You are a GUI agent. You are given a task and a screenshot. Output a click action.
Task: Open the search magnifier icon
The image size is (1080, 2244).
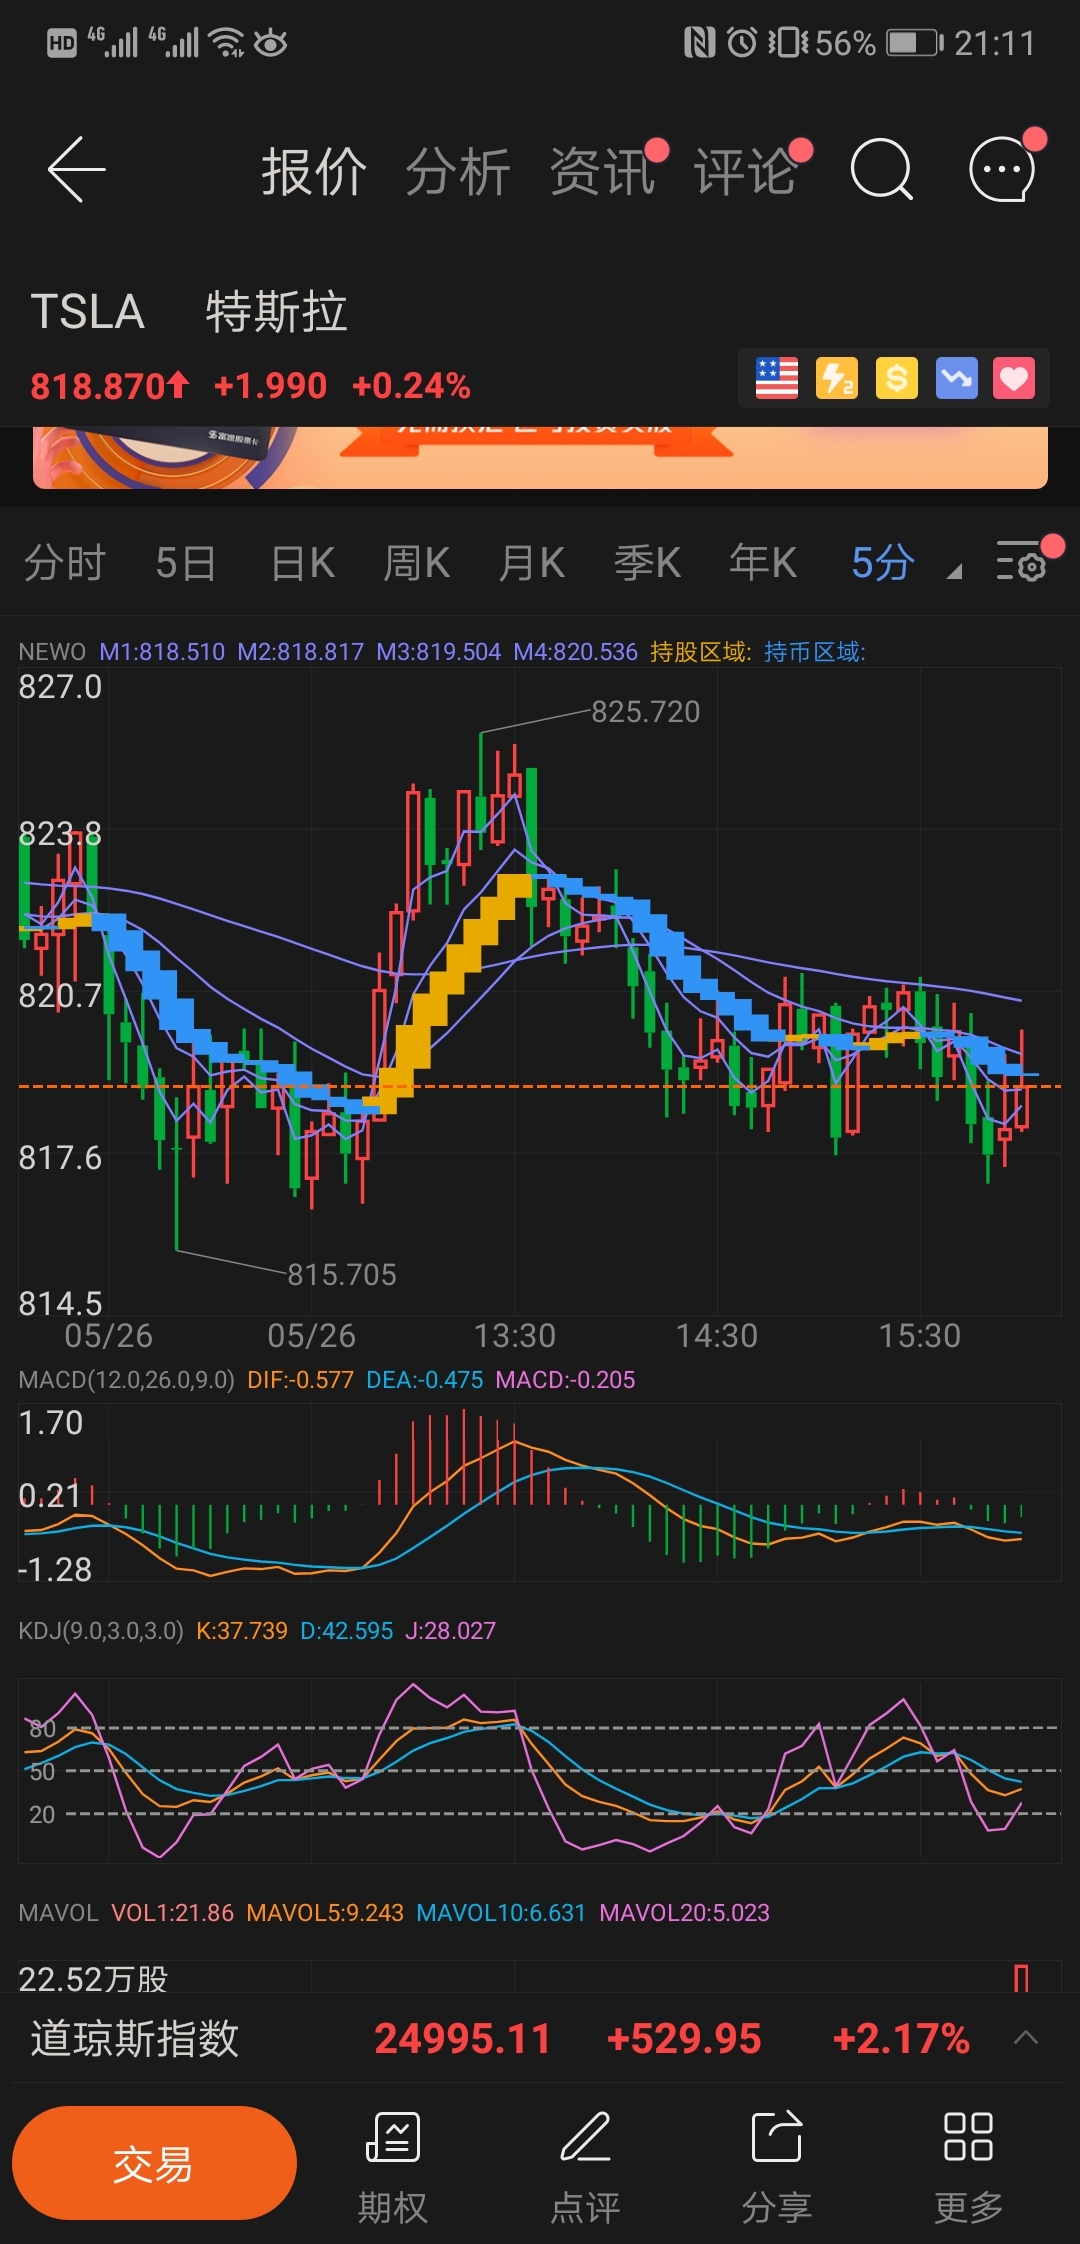pyautogui.click(x=881, y=170)
